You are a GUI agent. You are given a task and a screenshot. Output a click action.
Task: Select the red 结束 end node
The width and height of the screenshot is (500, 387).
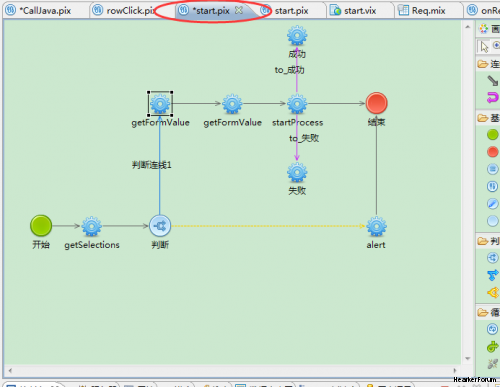point(377,103)
